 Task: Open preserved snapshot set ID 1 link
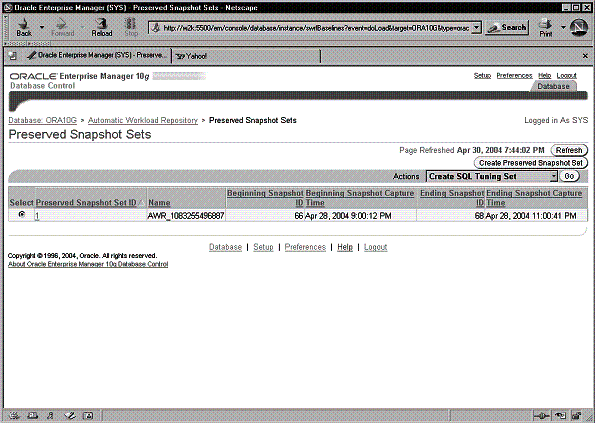pos(37,216)
